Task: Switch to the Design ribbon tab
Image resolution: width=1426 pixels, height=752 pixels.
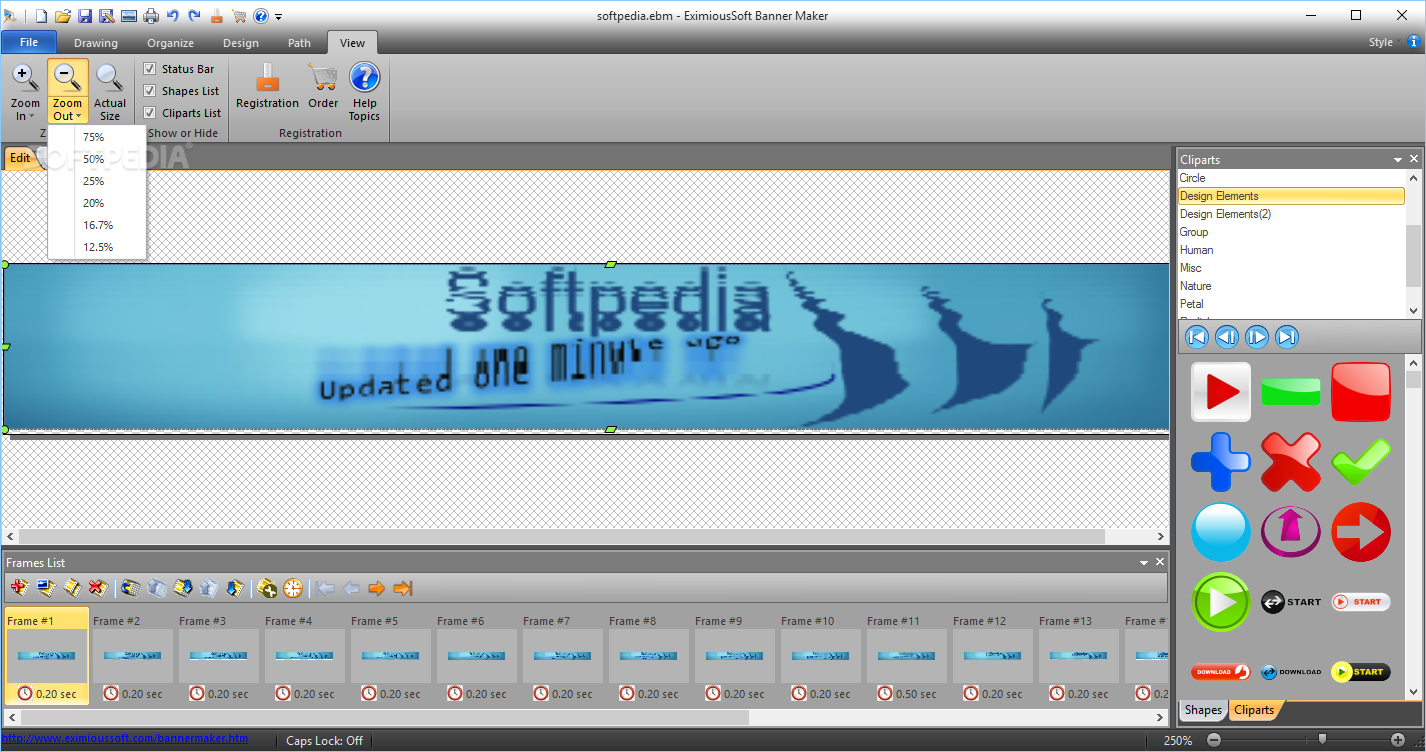Action: pos(241,43)
